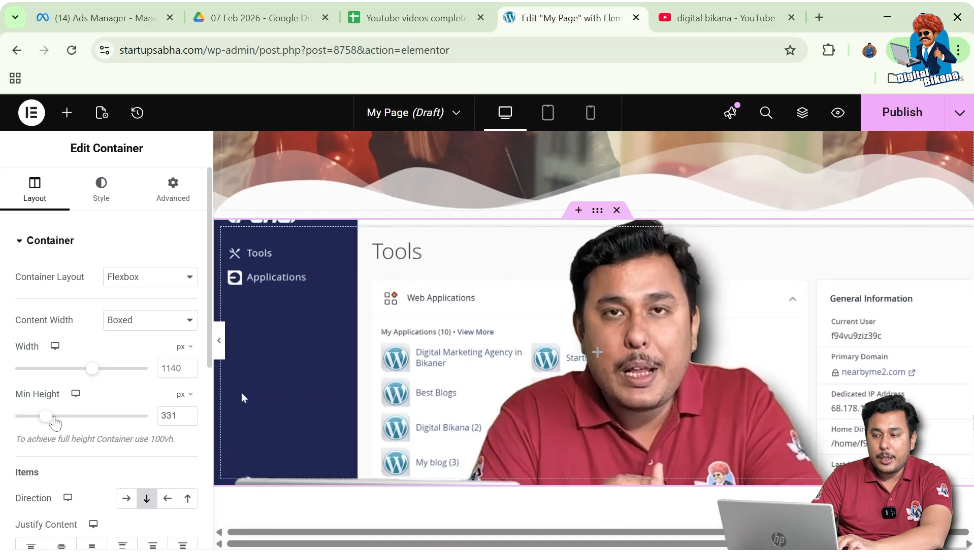Switch to Tablet responsive view
Viewport: 974px width, 552px height.
tap(548, 113)
